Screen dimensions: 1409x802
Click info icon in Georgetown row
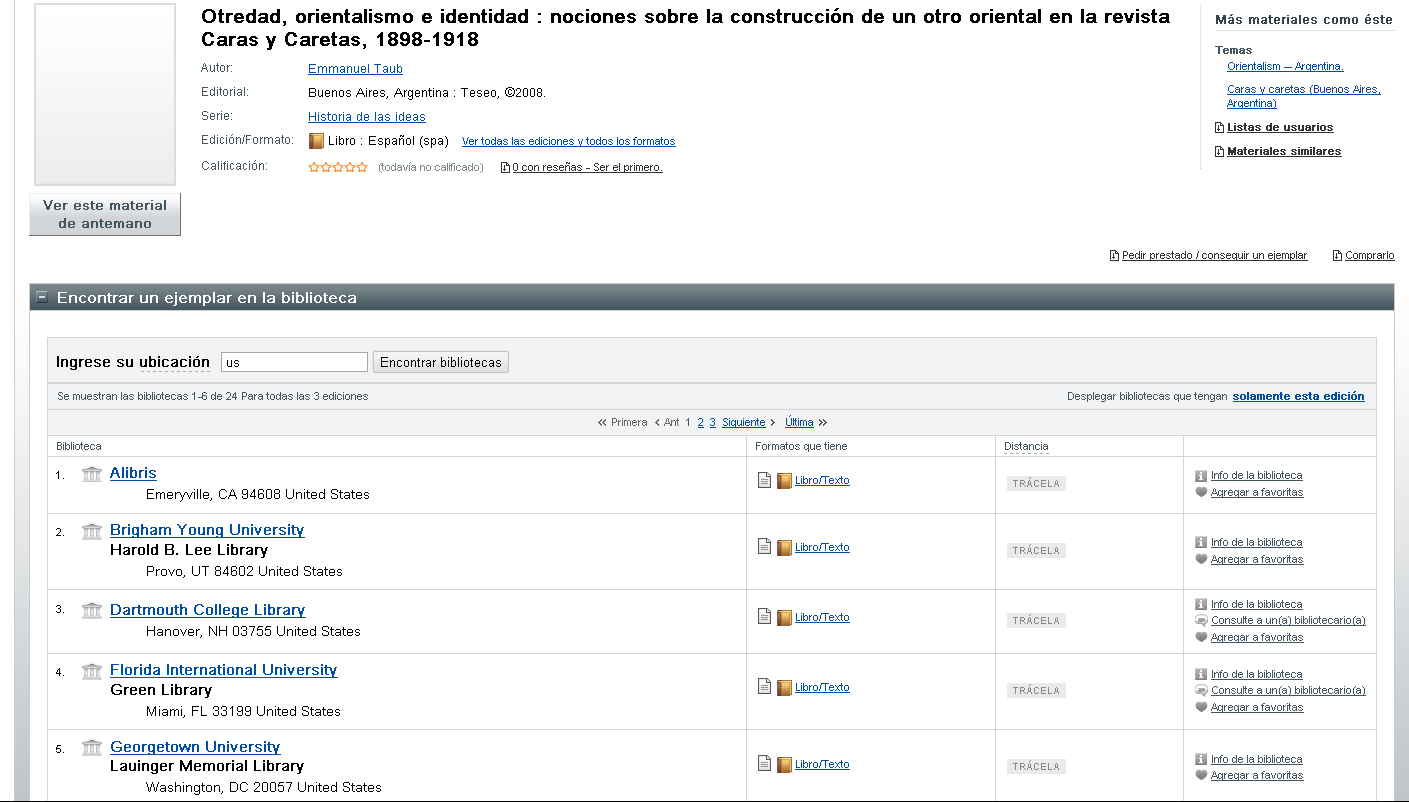(x=1201, y=760)
